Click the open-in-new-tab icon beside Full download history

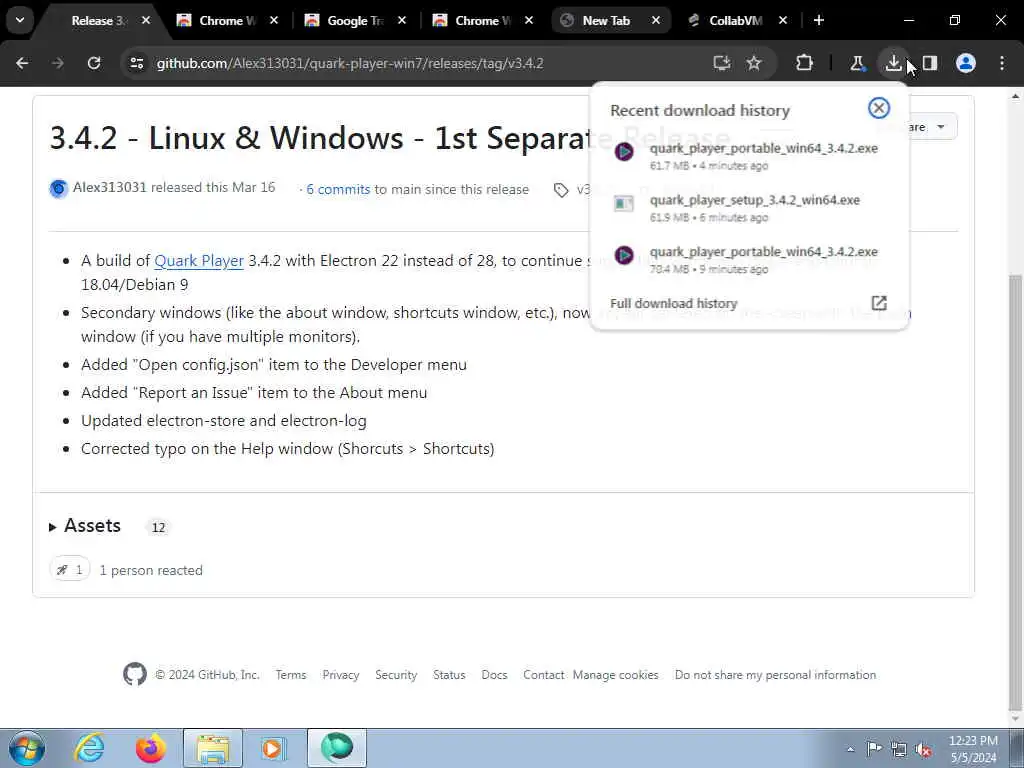pyautogui.click(x=879, y=303)
